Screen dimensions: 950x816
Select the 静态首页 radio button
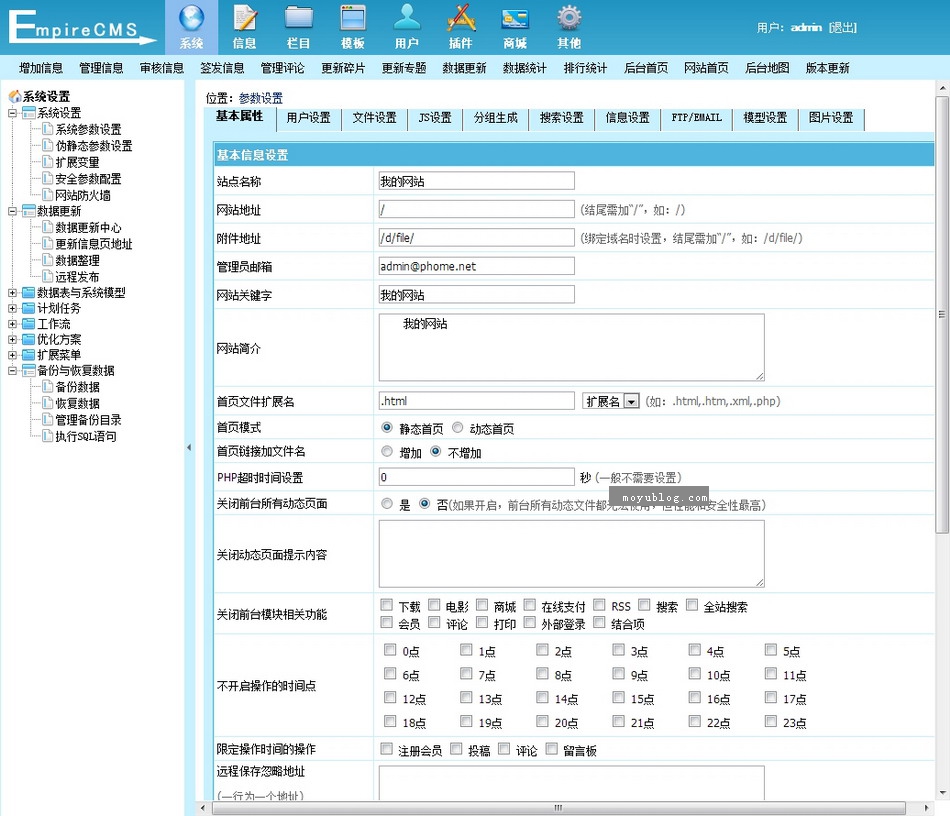click(387, 428)
